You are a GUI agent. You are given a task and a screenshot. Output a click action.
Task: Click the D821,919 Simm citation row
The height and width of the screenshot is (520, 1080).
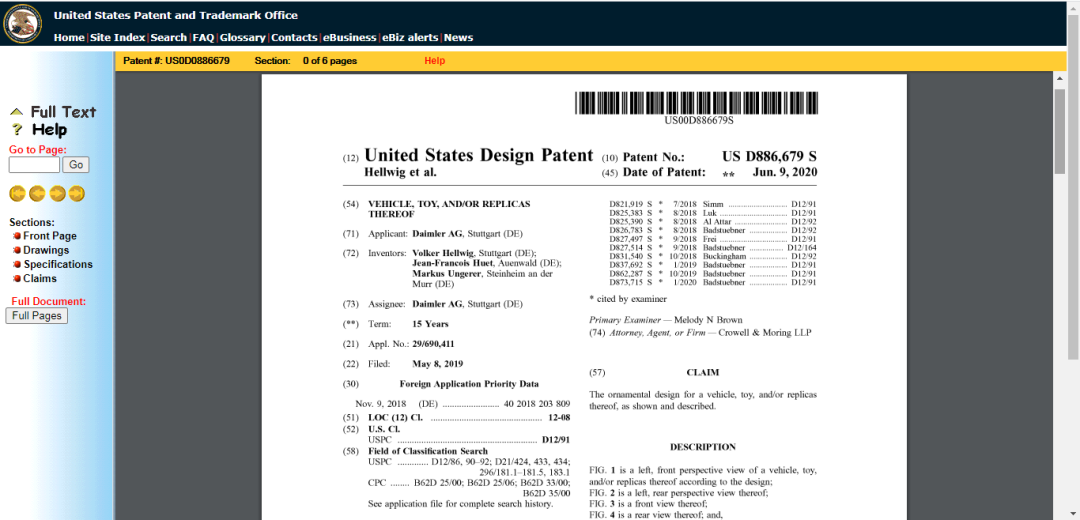pyautogui.click(x=713, y=205)
